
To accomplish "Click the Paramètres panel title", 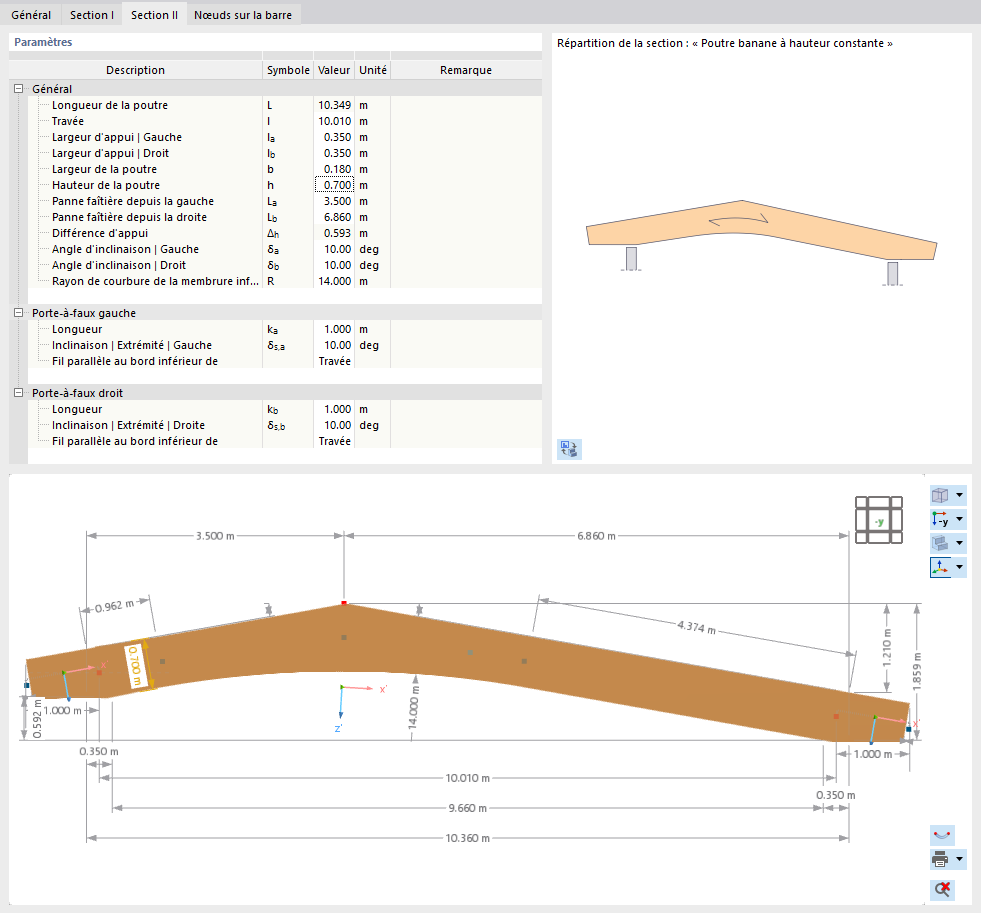I will point(43,42).
